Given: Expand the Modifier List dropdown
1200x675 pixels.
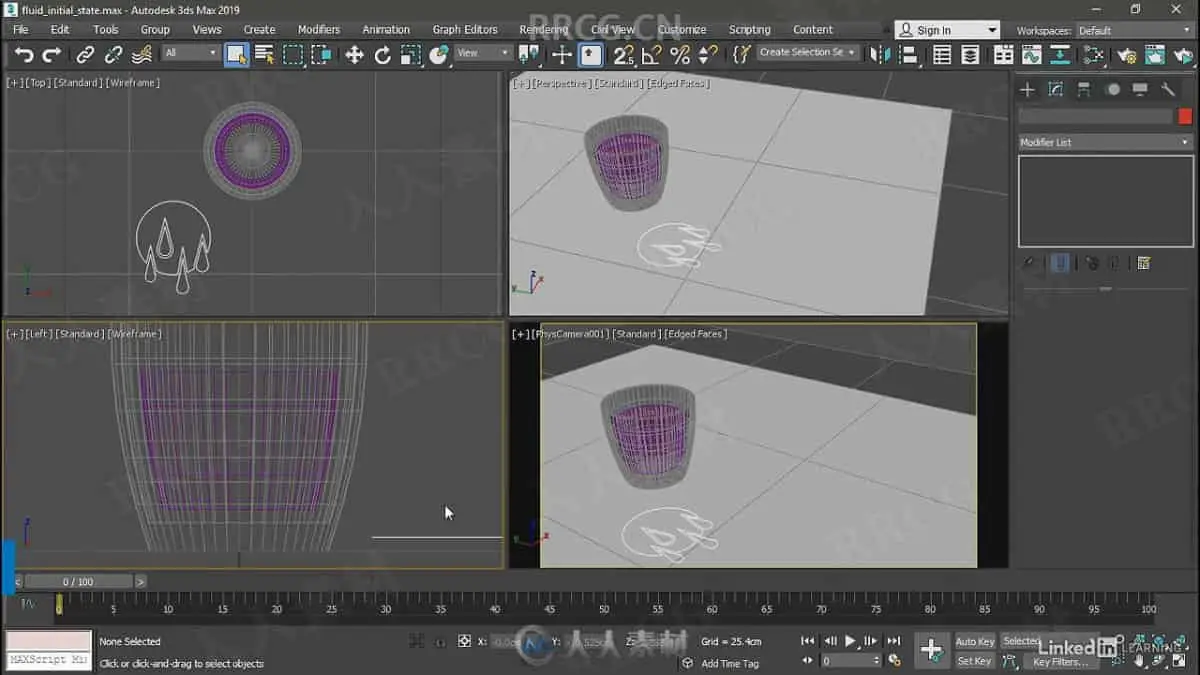Looking at the screenshot, I should click(1105, 143).
